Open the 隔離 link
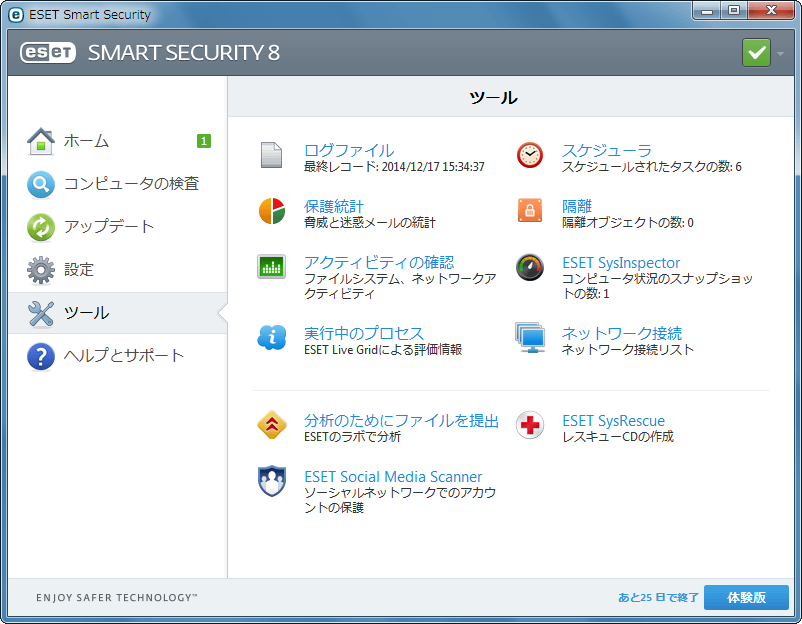 (x=576, y=207)
